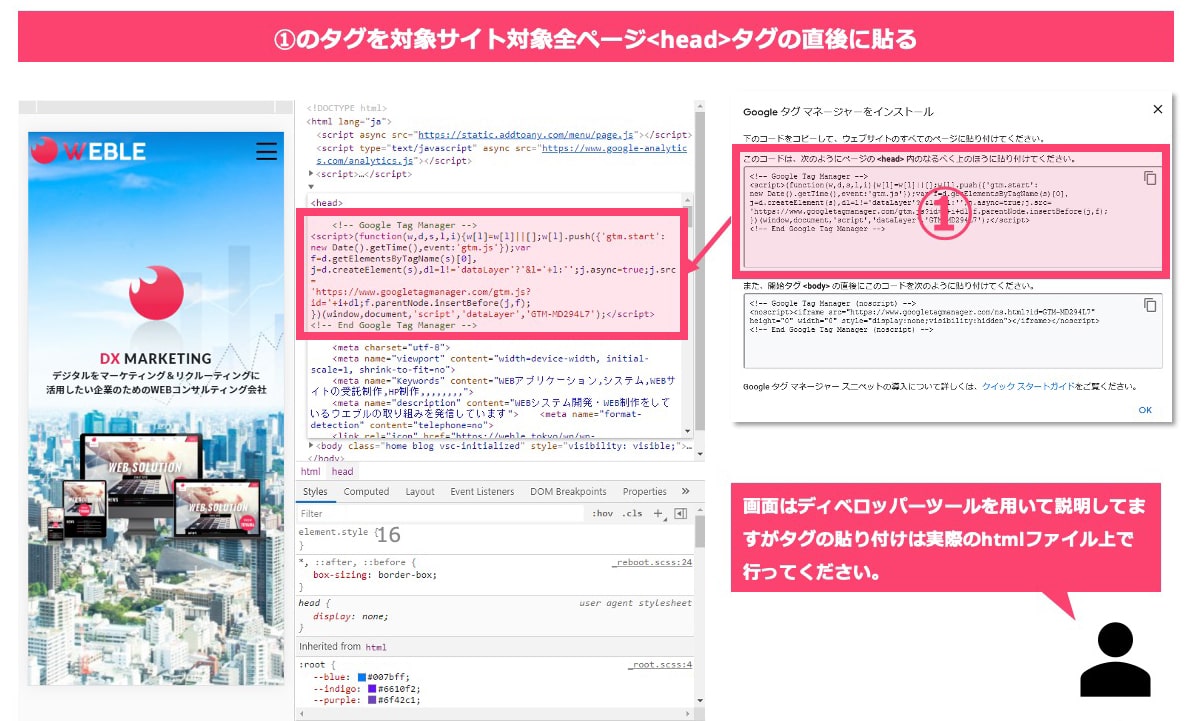Click the WEBLE logo in site preview

(x=89, y=151)
